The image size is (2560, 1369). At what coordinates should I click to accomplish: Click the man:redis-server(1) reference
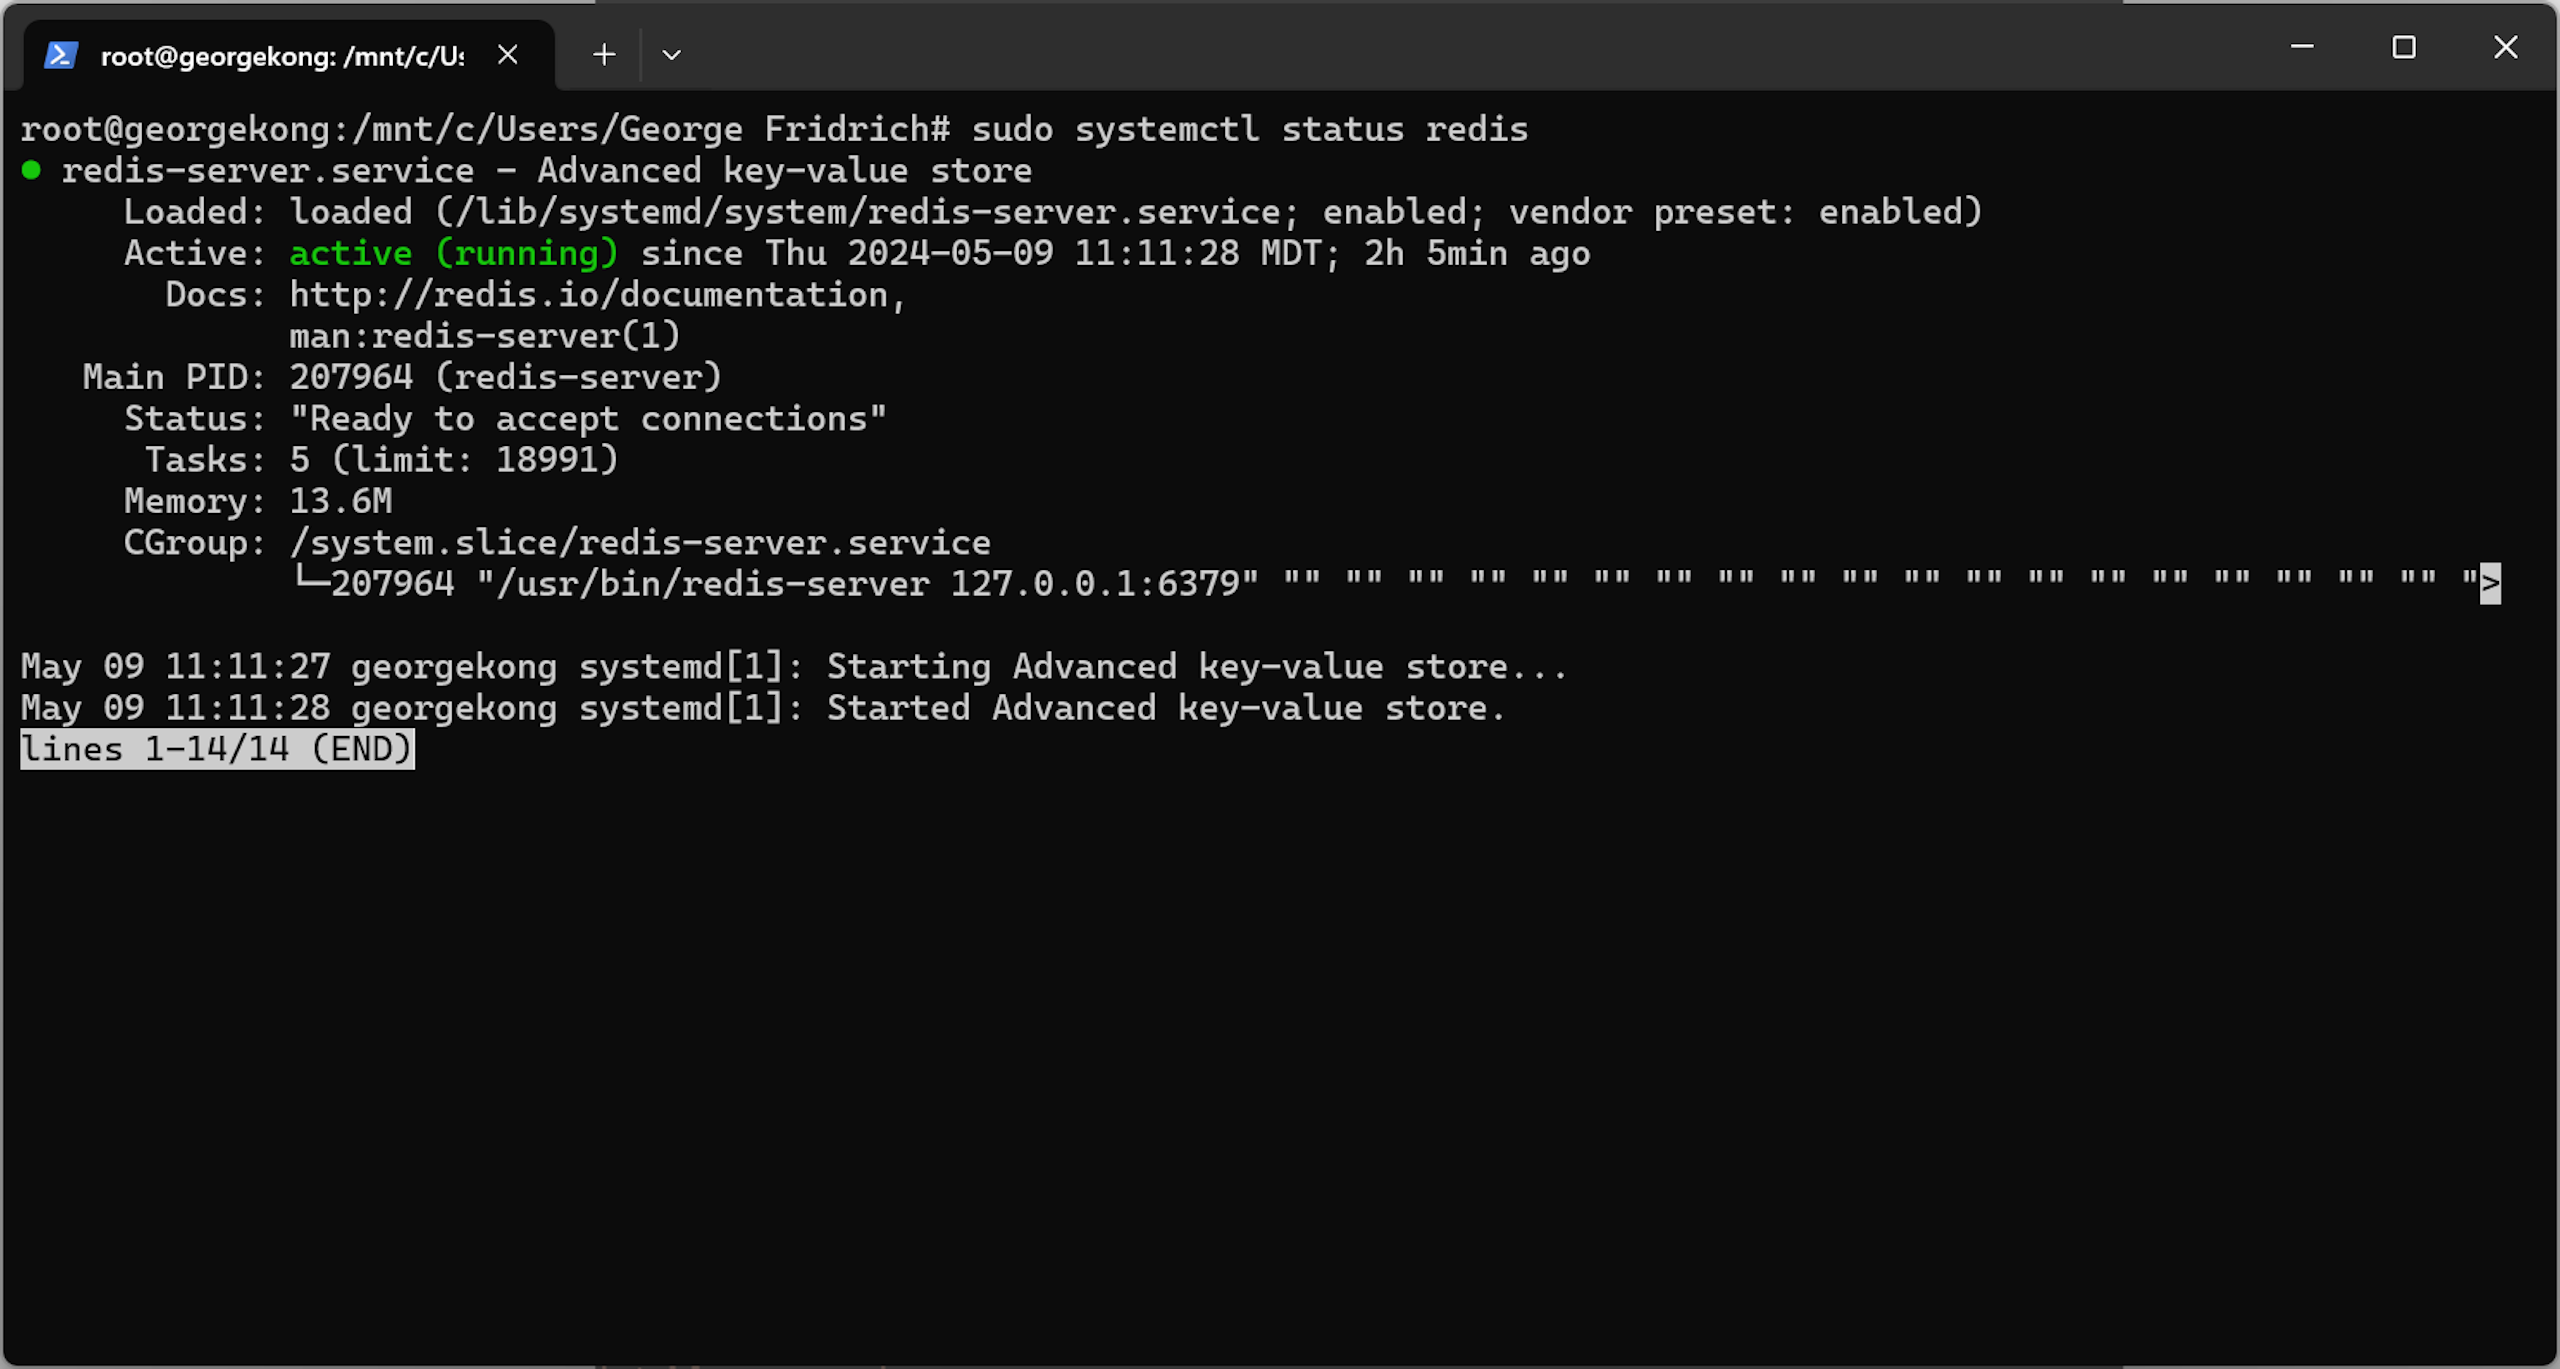(485, 336)
